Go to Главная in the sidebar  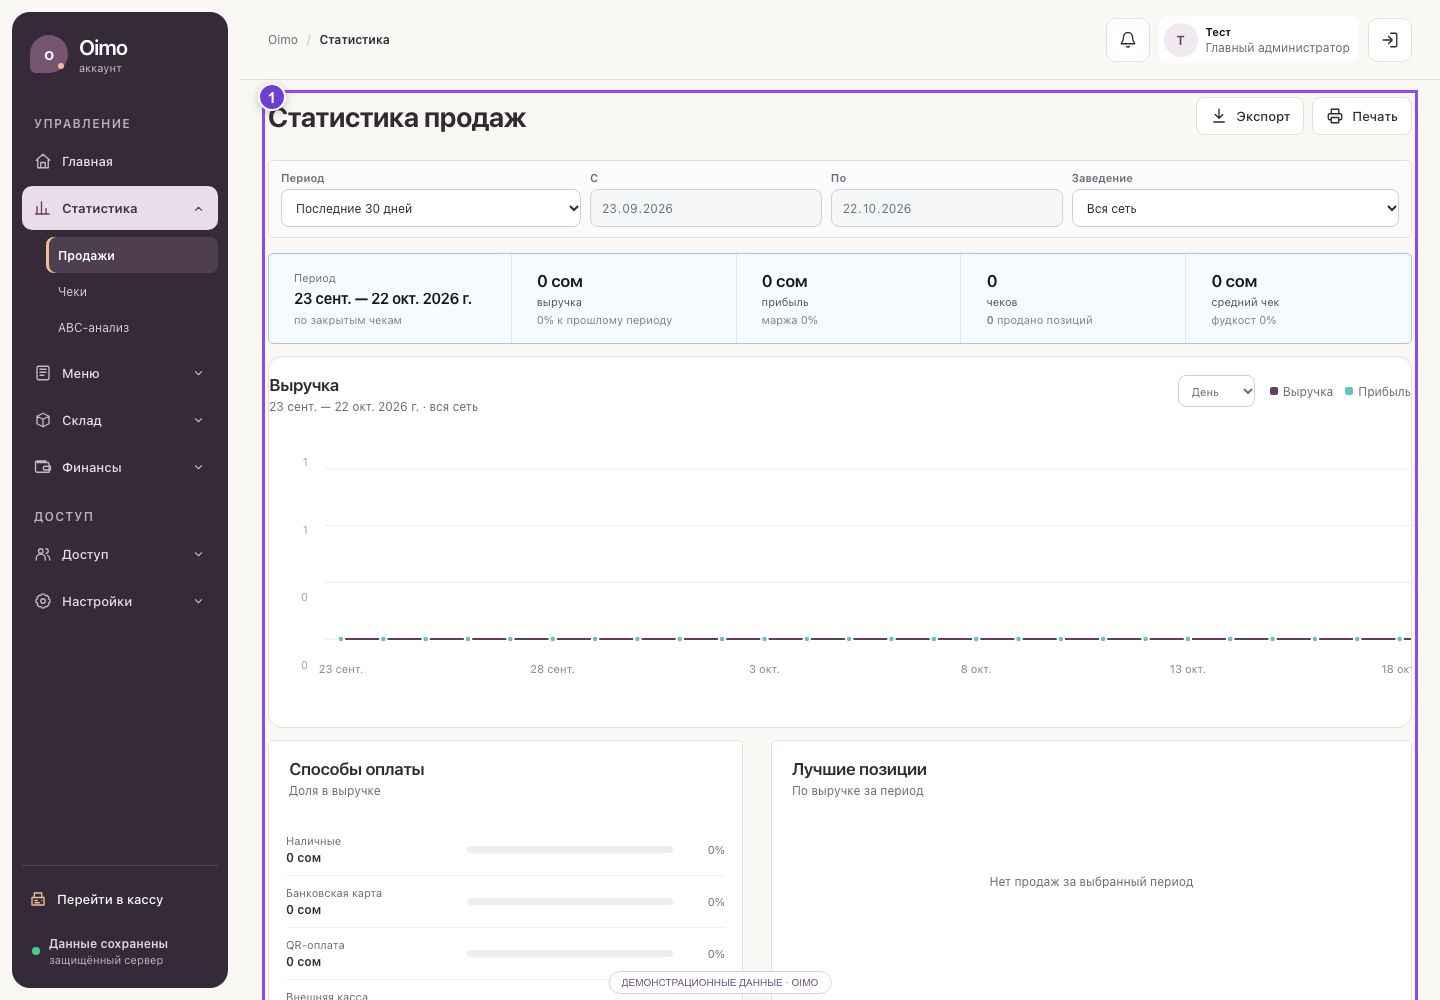pos(120,161)
